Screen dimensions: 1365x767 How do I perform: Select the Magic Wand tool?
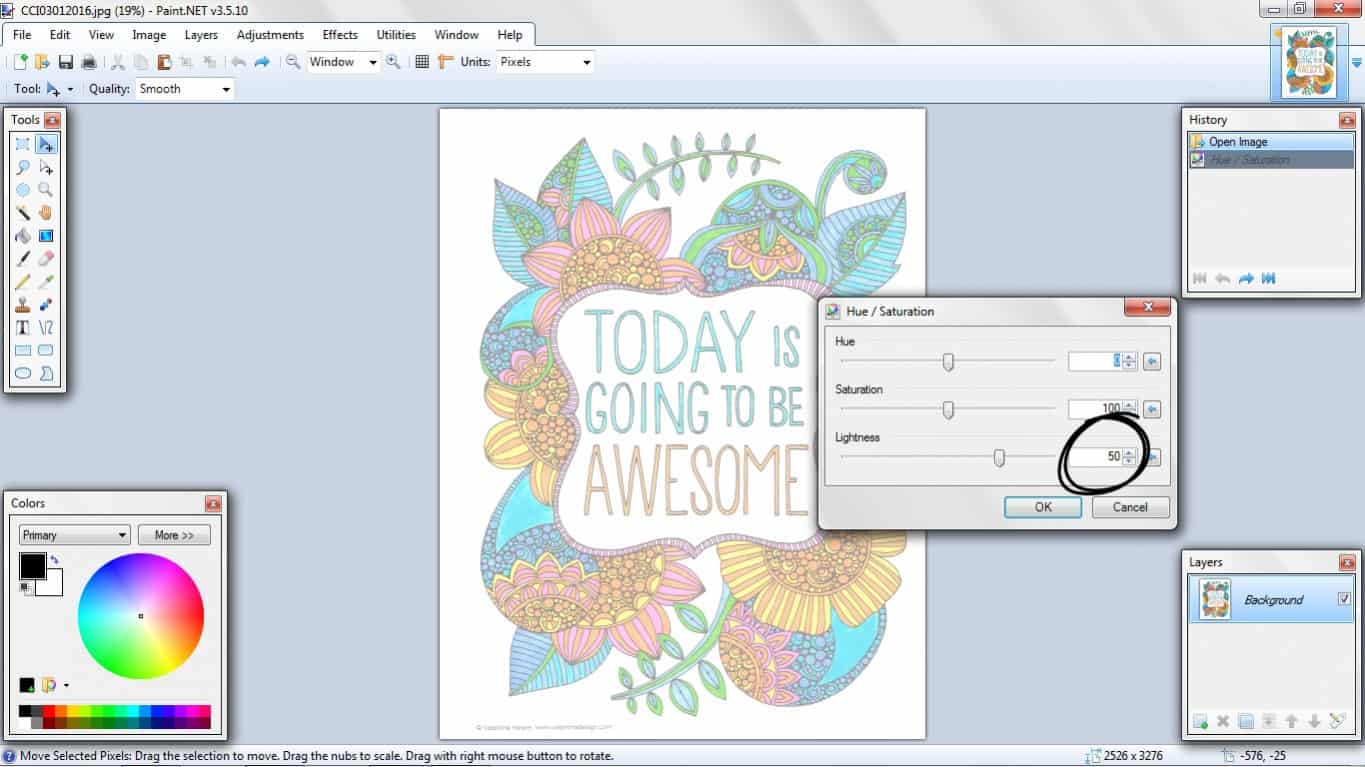pos(22,212)
